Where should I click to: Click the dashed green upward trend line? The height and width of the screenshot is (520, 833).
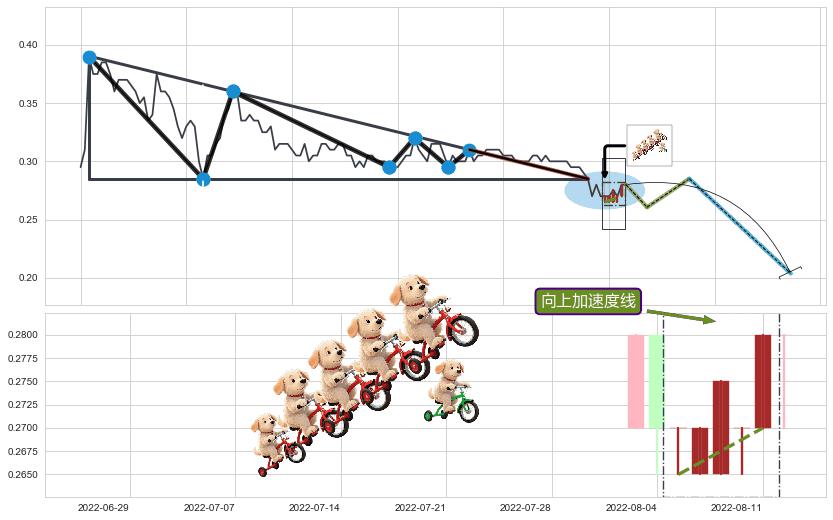[720, 451]
